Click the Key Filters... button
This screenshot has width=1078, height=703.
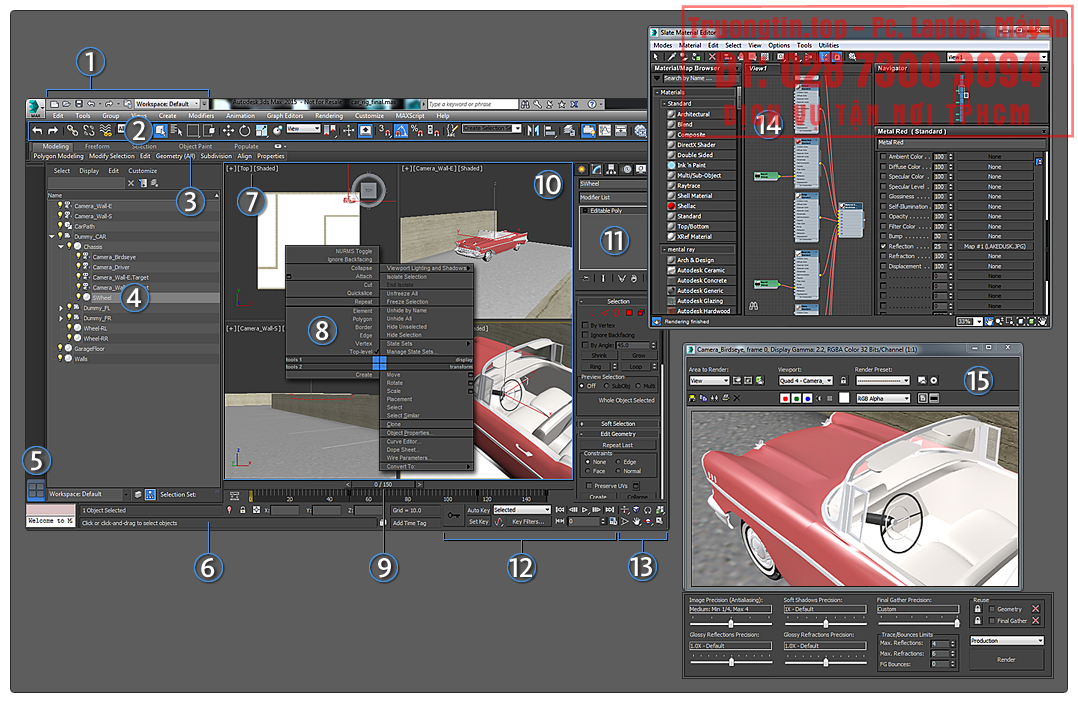coord(528,522)
